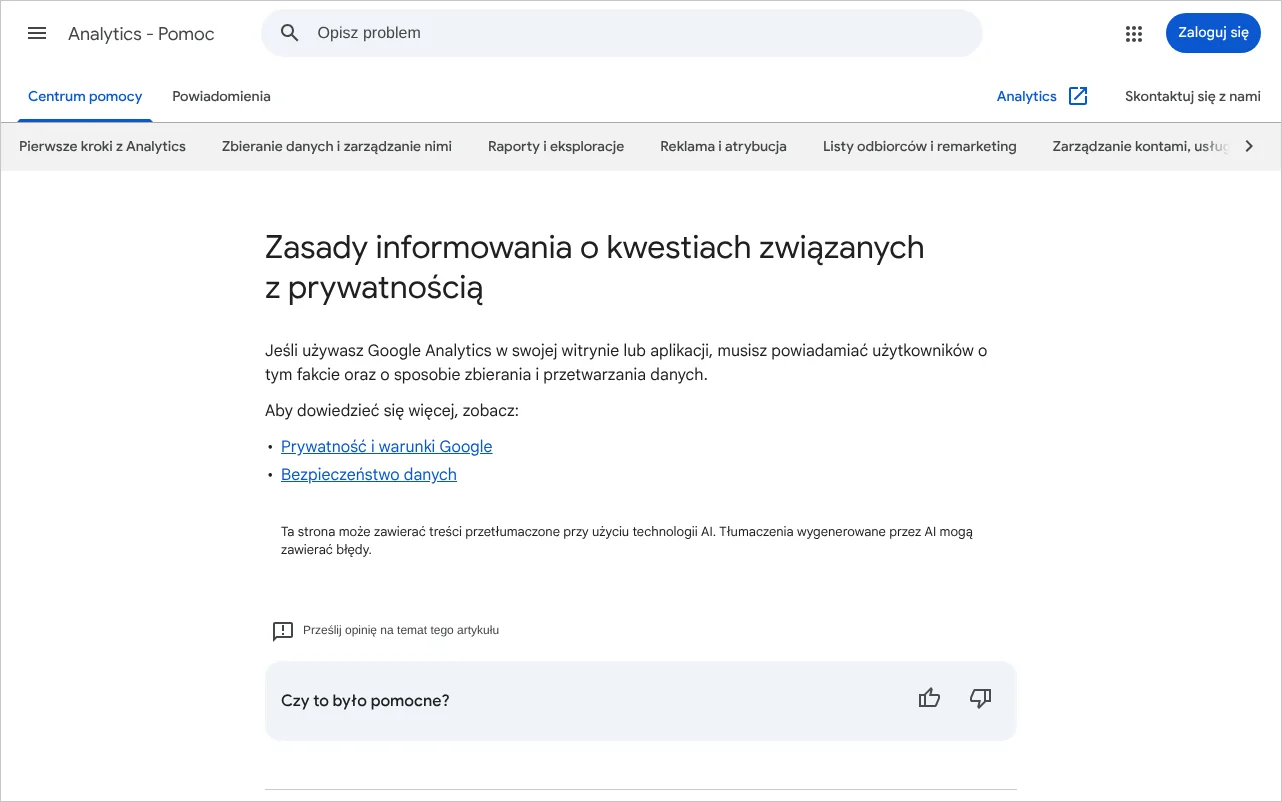Open the Google apps grid
This screenshot has width=1282, height=802.
(x=1133, y=33)
